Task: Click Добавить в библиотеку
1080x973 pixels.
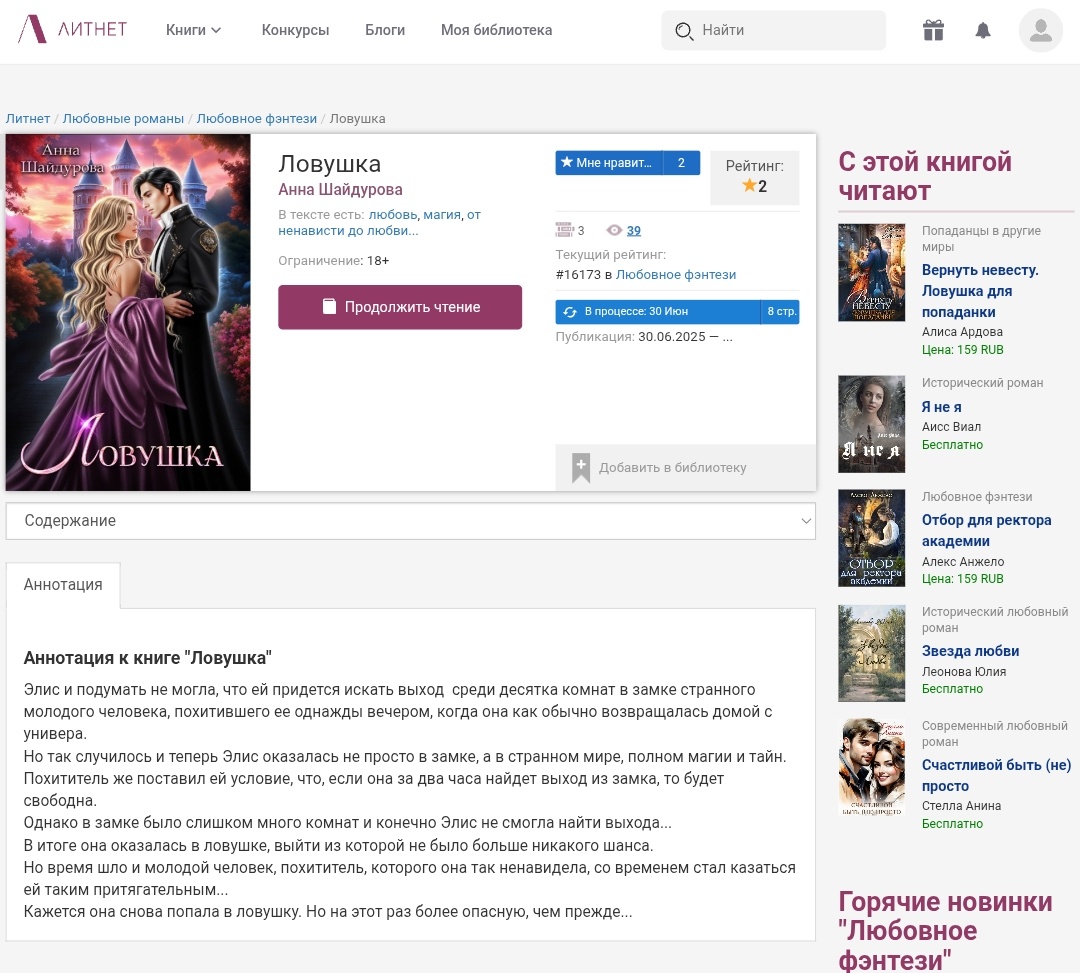Action: [x=686, y=468]
